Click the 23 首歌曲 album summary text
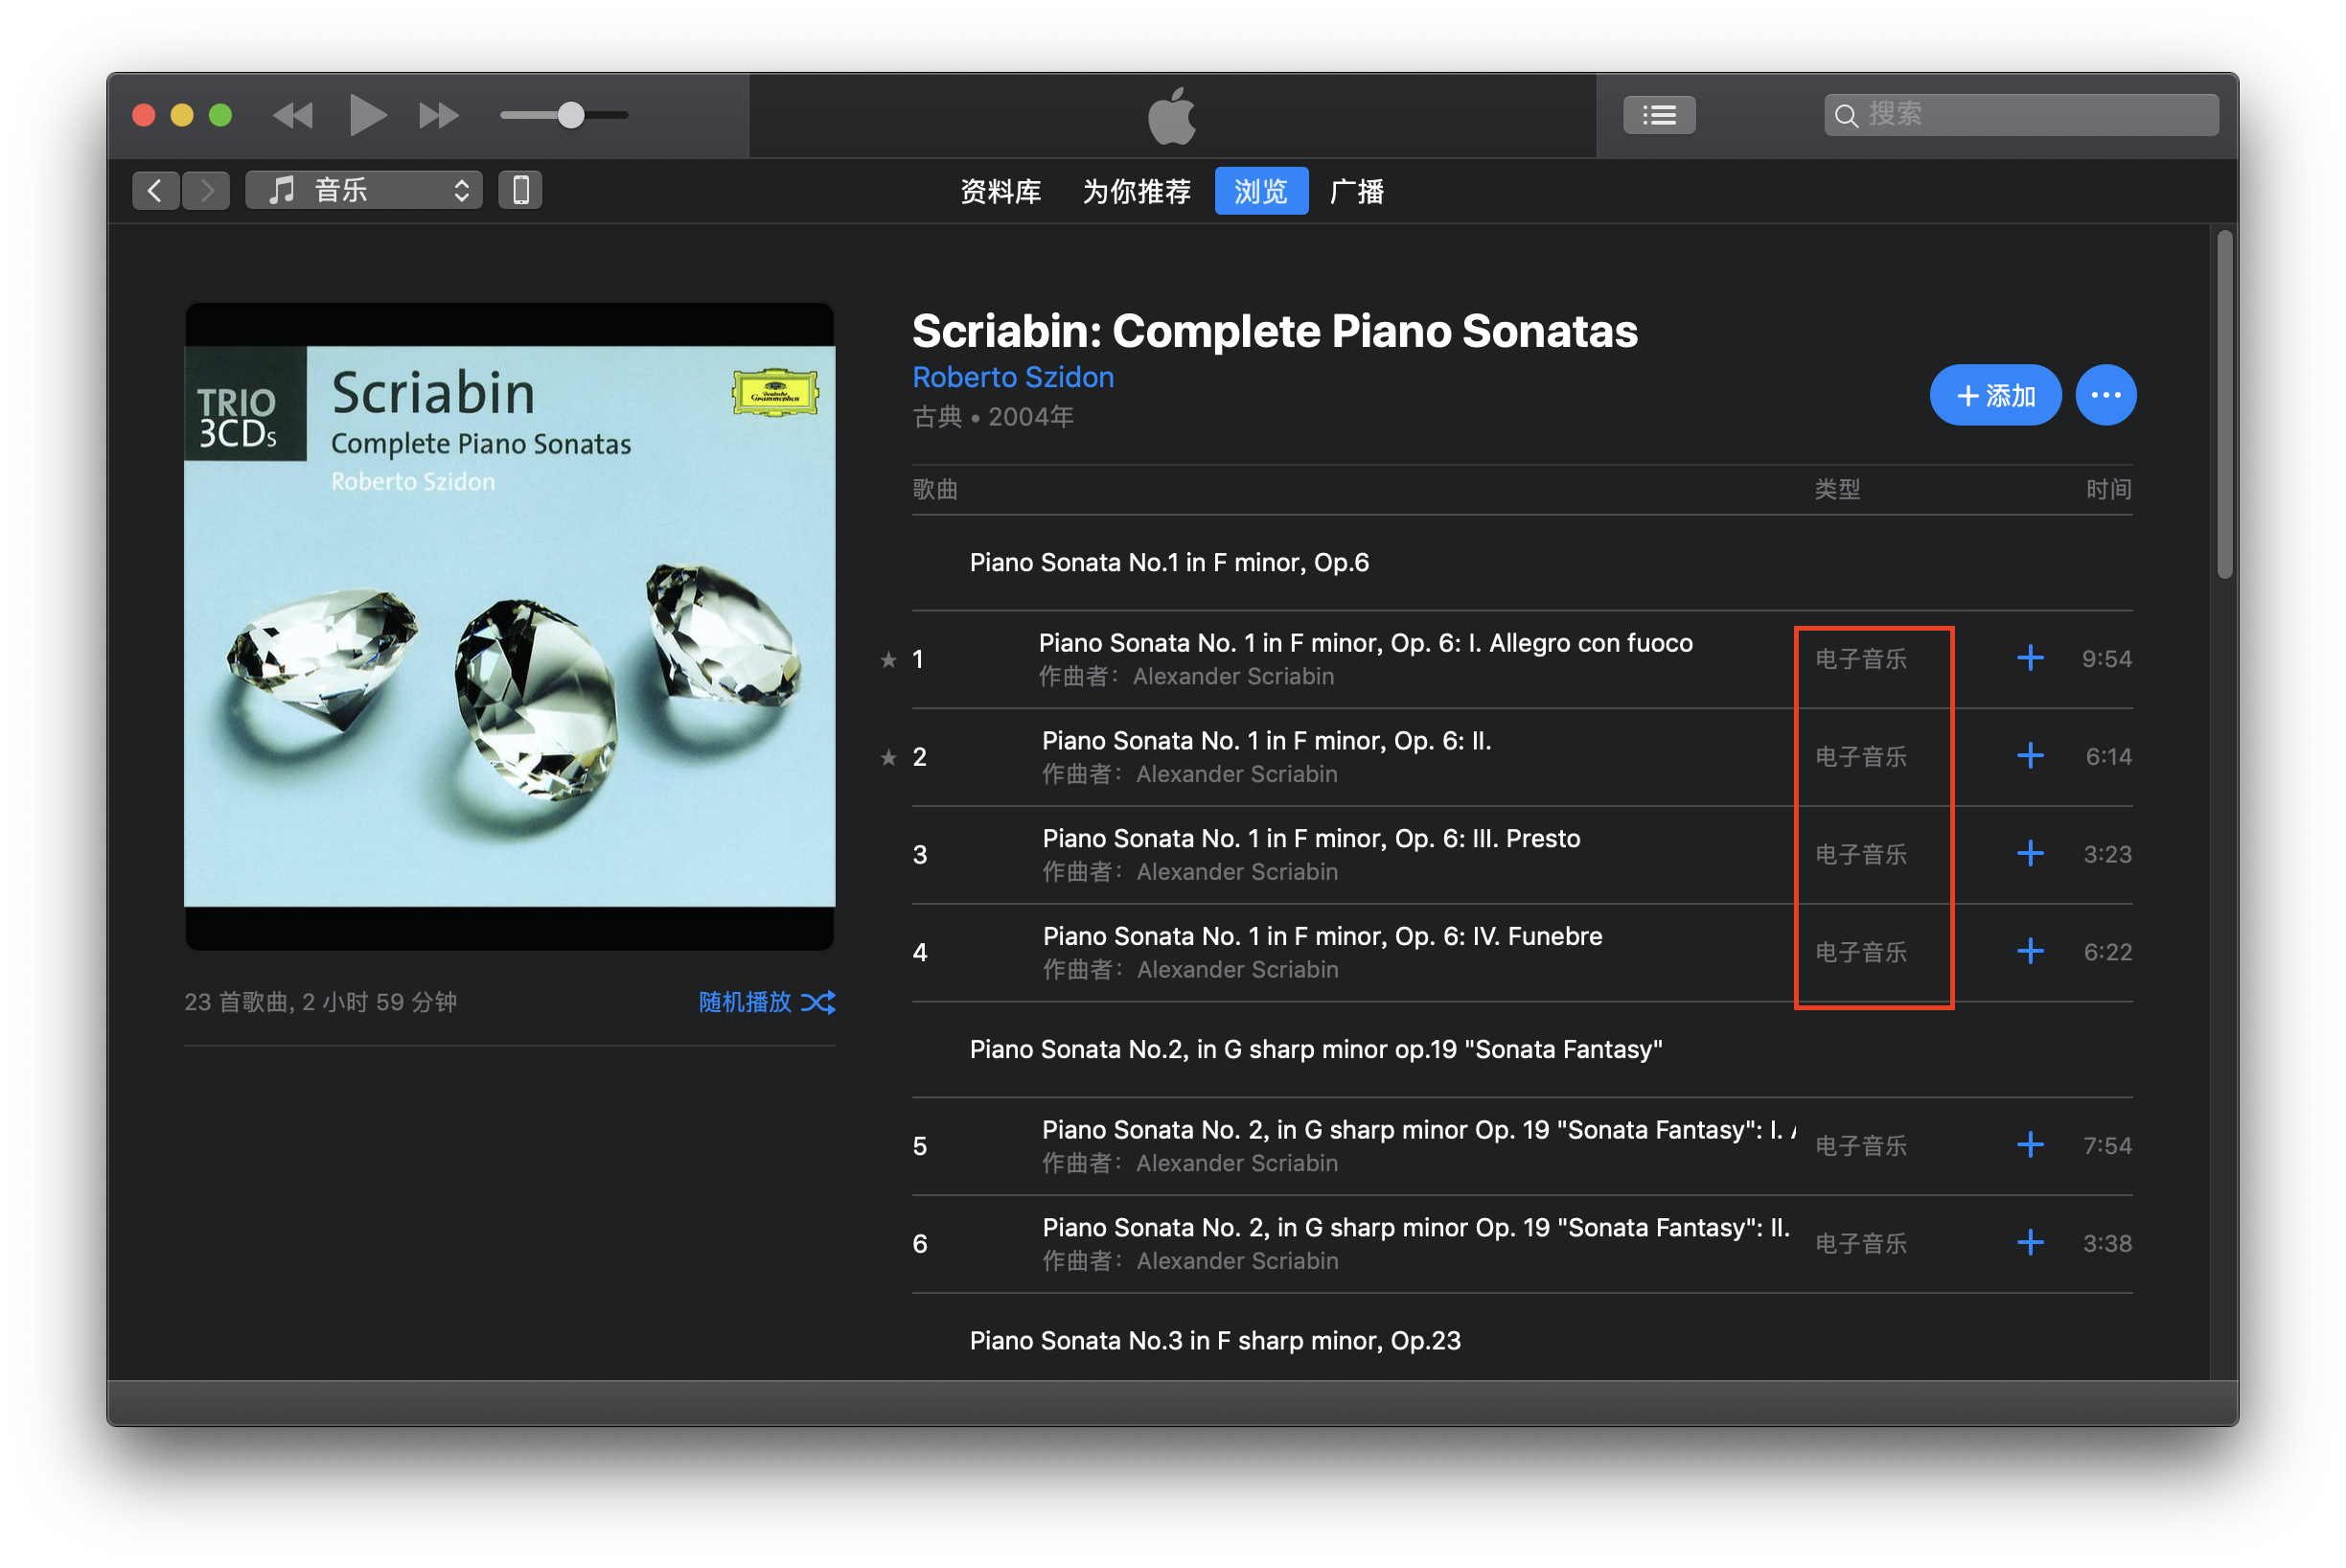Viewport: 2346px width, 1568px height. coord(320,1003)
